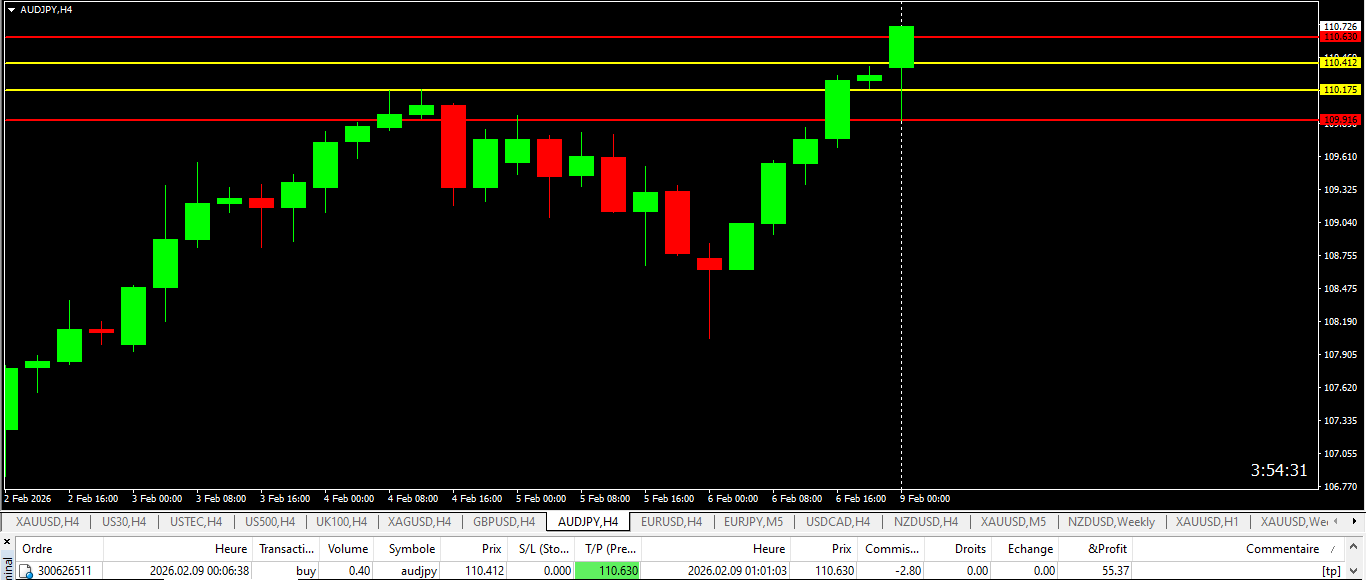1366x580 pixels.
Task: Go to the UK100,H4 chart tab
Action: coord(342,522)
